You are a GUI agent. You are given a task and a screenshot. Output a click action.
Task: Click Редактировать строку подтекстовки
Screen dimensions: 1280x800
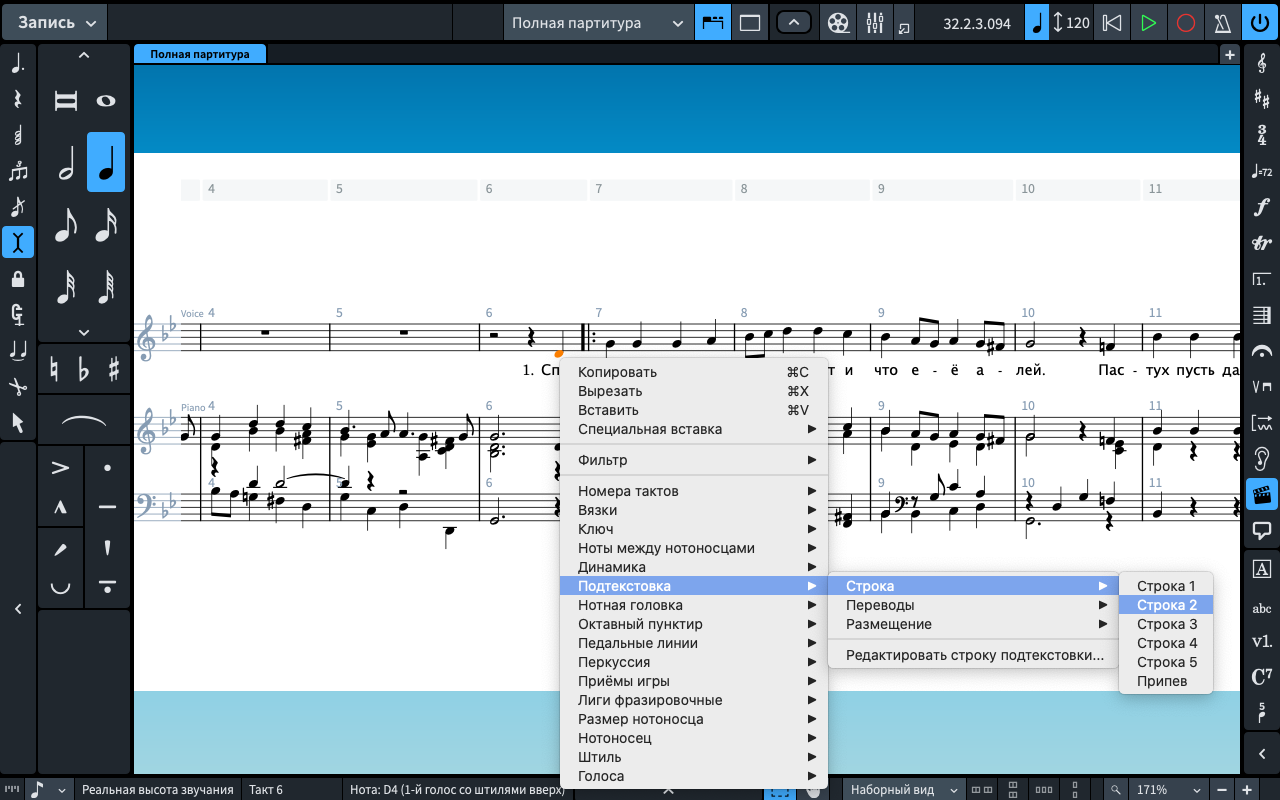pos(974,655)
